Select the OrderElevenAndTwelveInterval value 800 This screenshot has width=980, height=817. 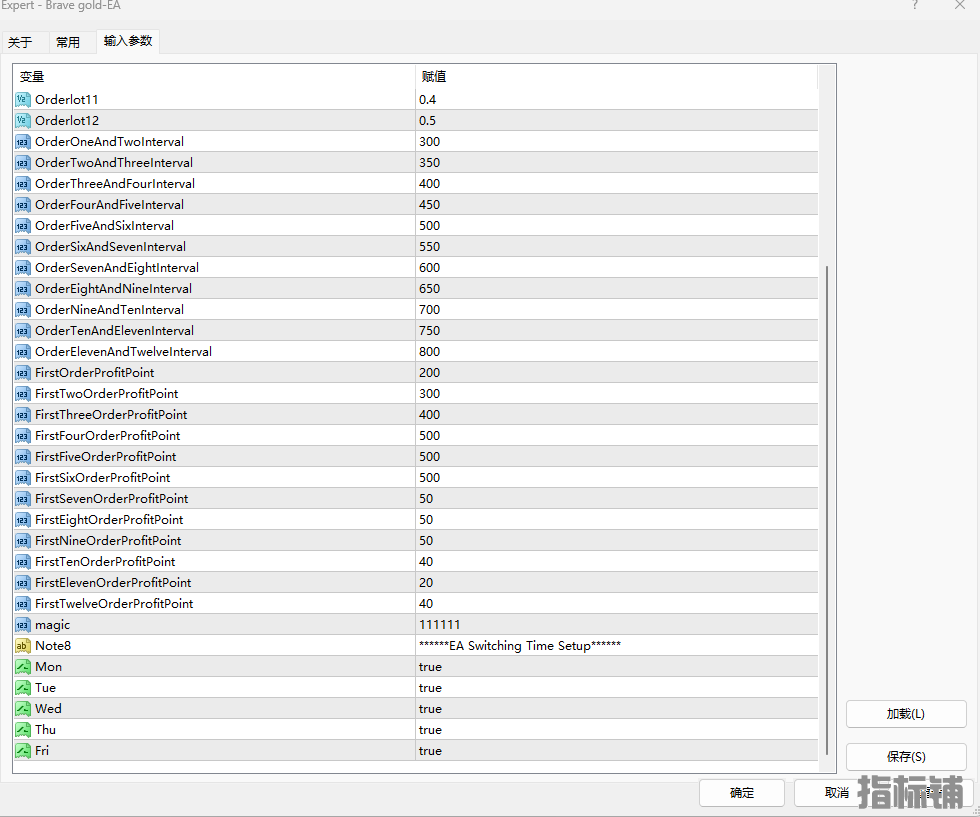pyautogui.click(x=429, y=352)
